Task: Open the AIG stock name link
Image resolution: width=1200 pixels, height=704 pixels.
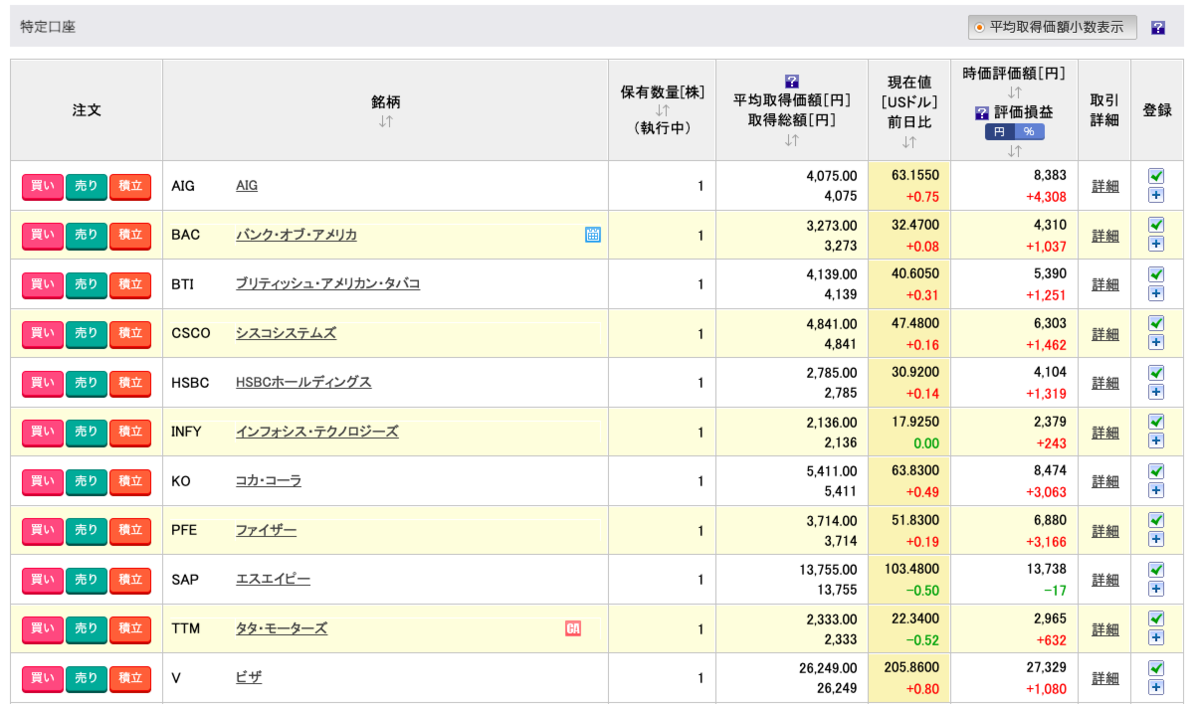Action: click(247, 186)
